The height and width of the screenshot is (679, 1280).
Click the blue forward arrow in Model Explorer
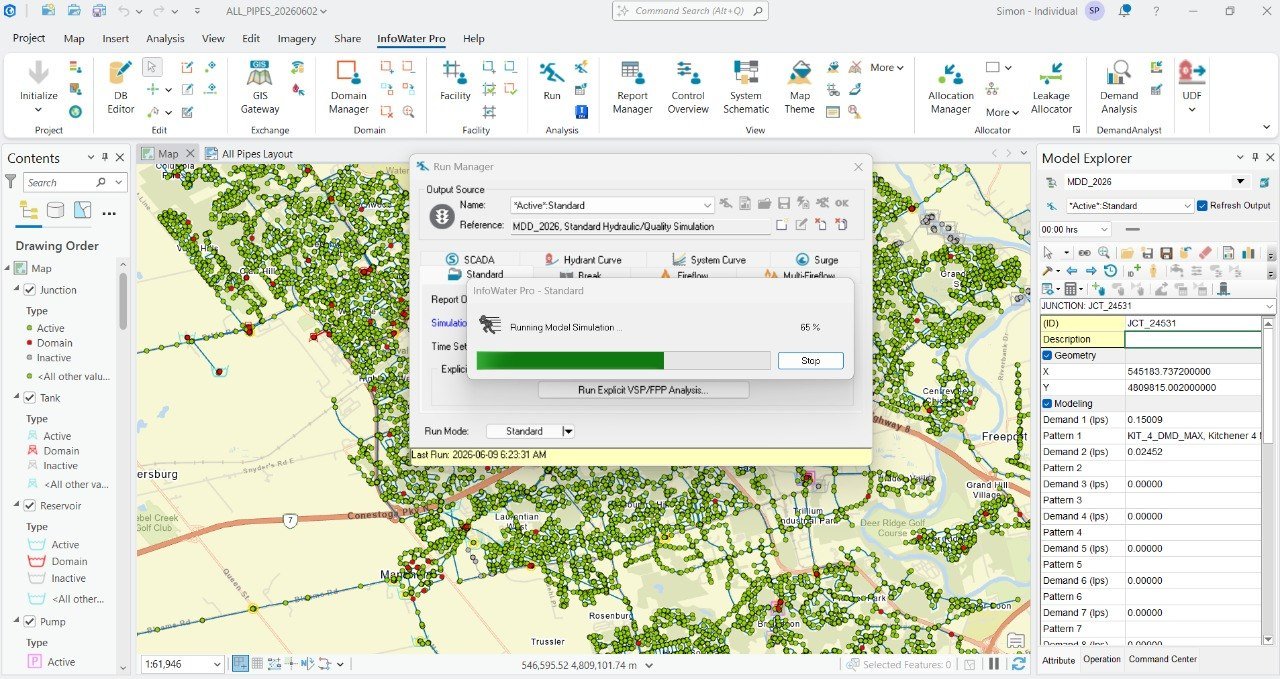pos(1091,271)
